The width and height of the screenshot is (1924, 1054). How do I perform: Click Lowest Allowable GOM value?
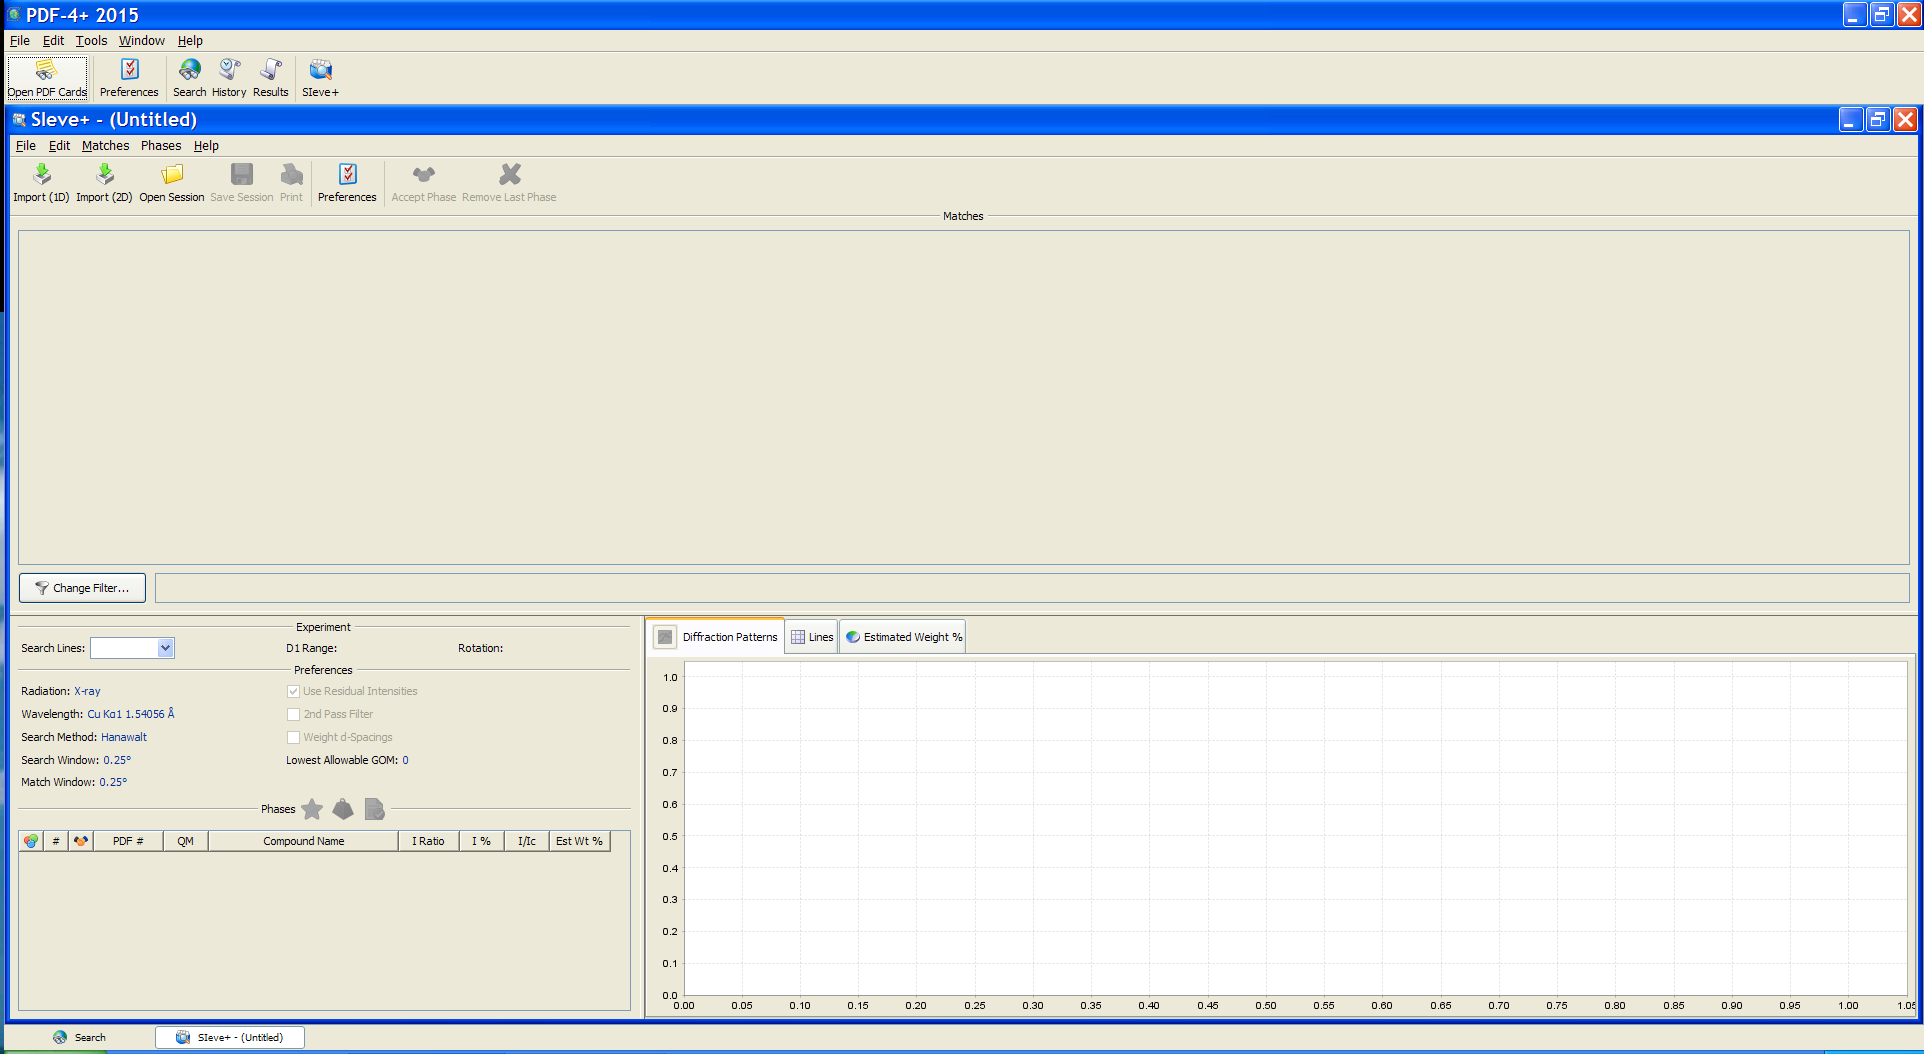pos(406,760)
